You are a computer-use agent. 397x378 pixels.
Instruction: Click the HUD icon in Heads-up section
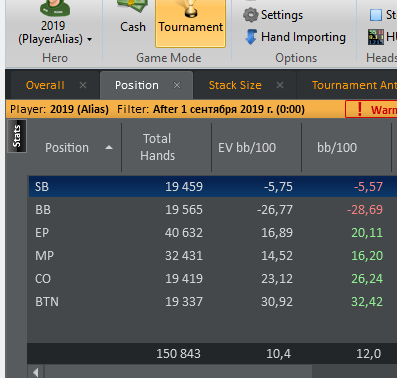tap(376, 37)
